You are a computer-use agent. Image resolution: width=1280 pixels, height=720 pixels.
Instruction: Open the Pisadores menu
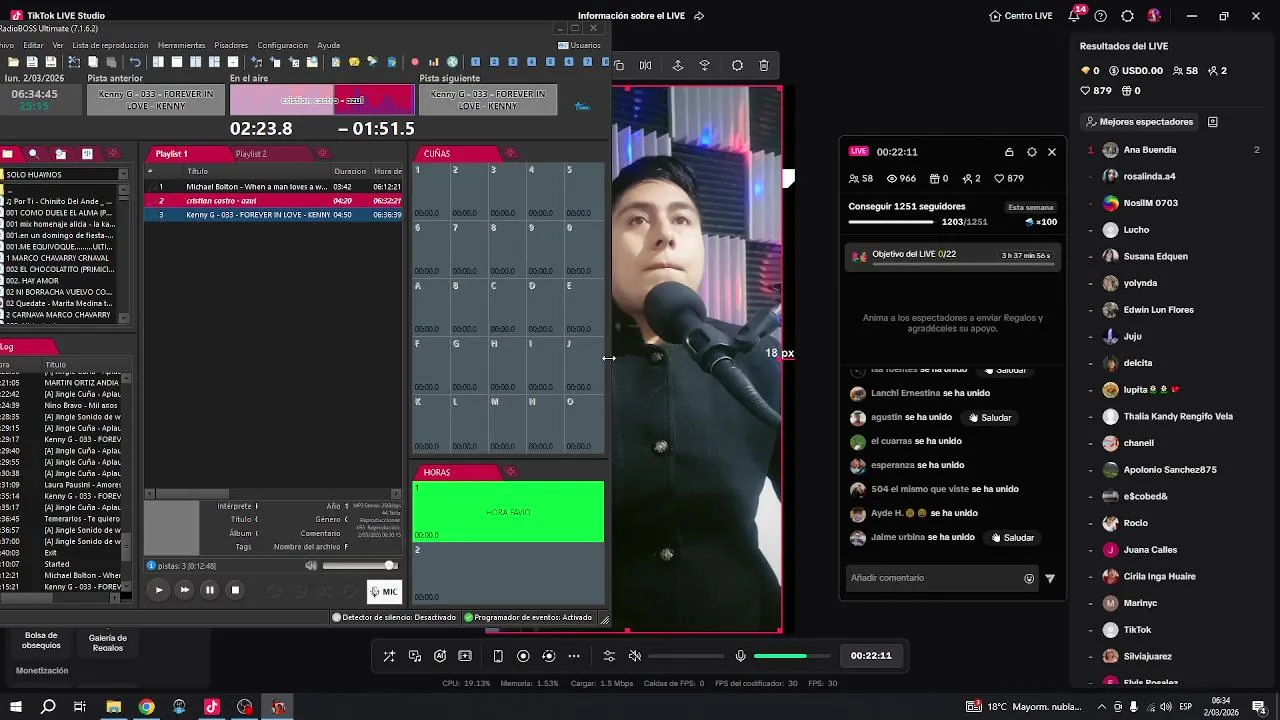point(231,45)
